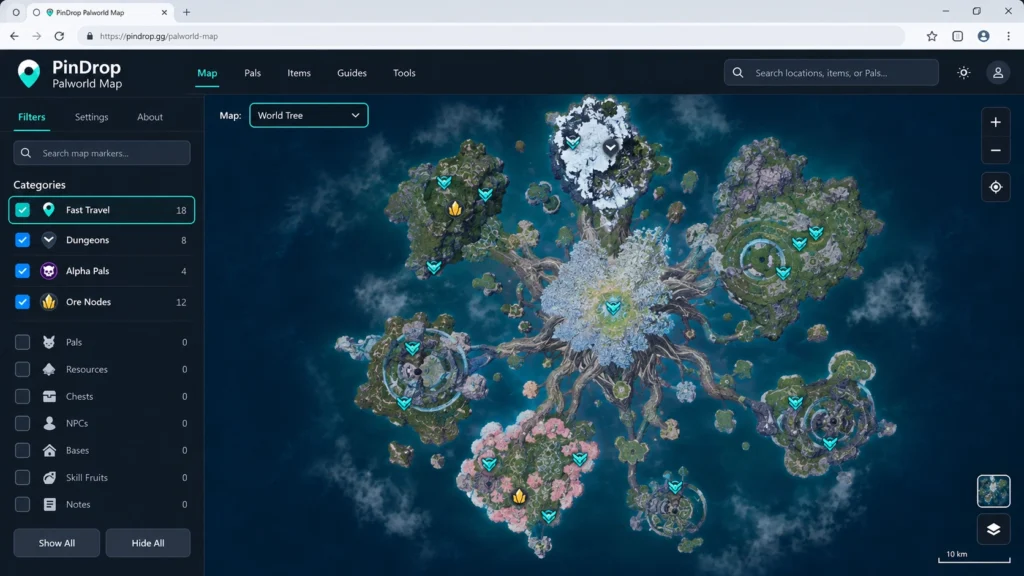
Task: Zoom out with the minus button
Action: click(995, 151)
